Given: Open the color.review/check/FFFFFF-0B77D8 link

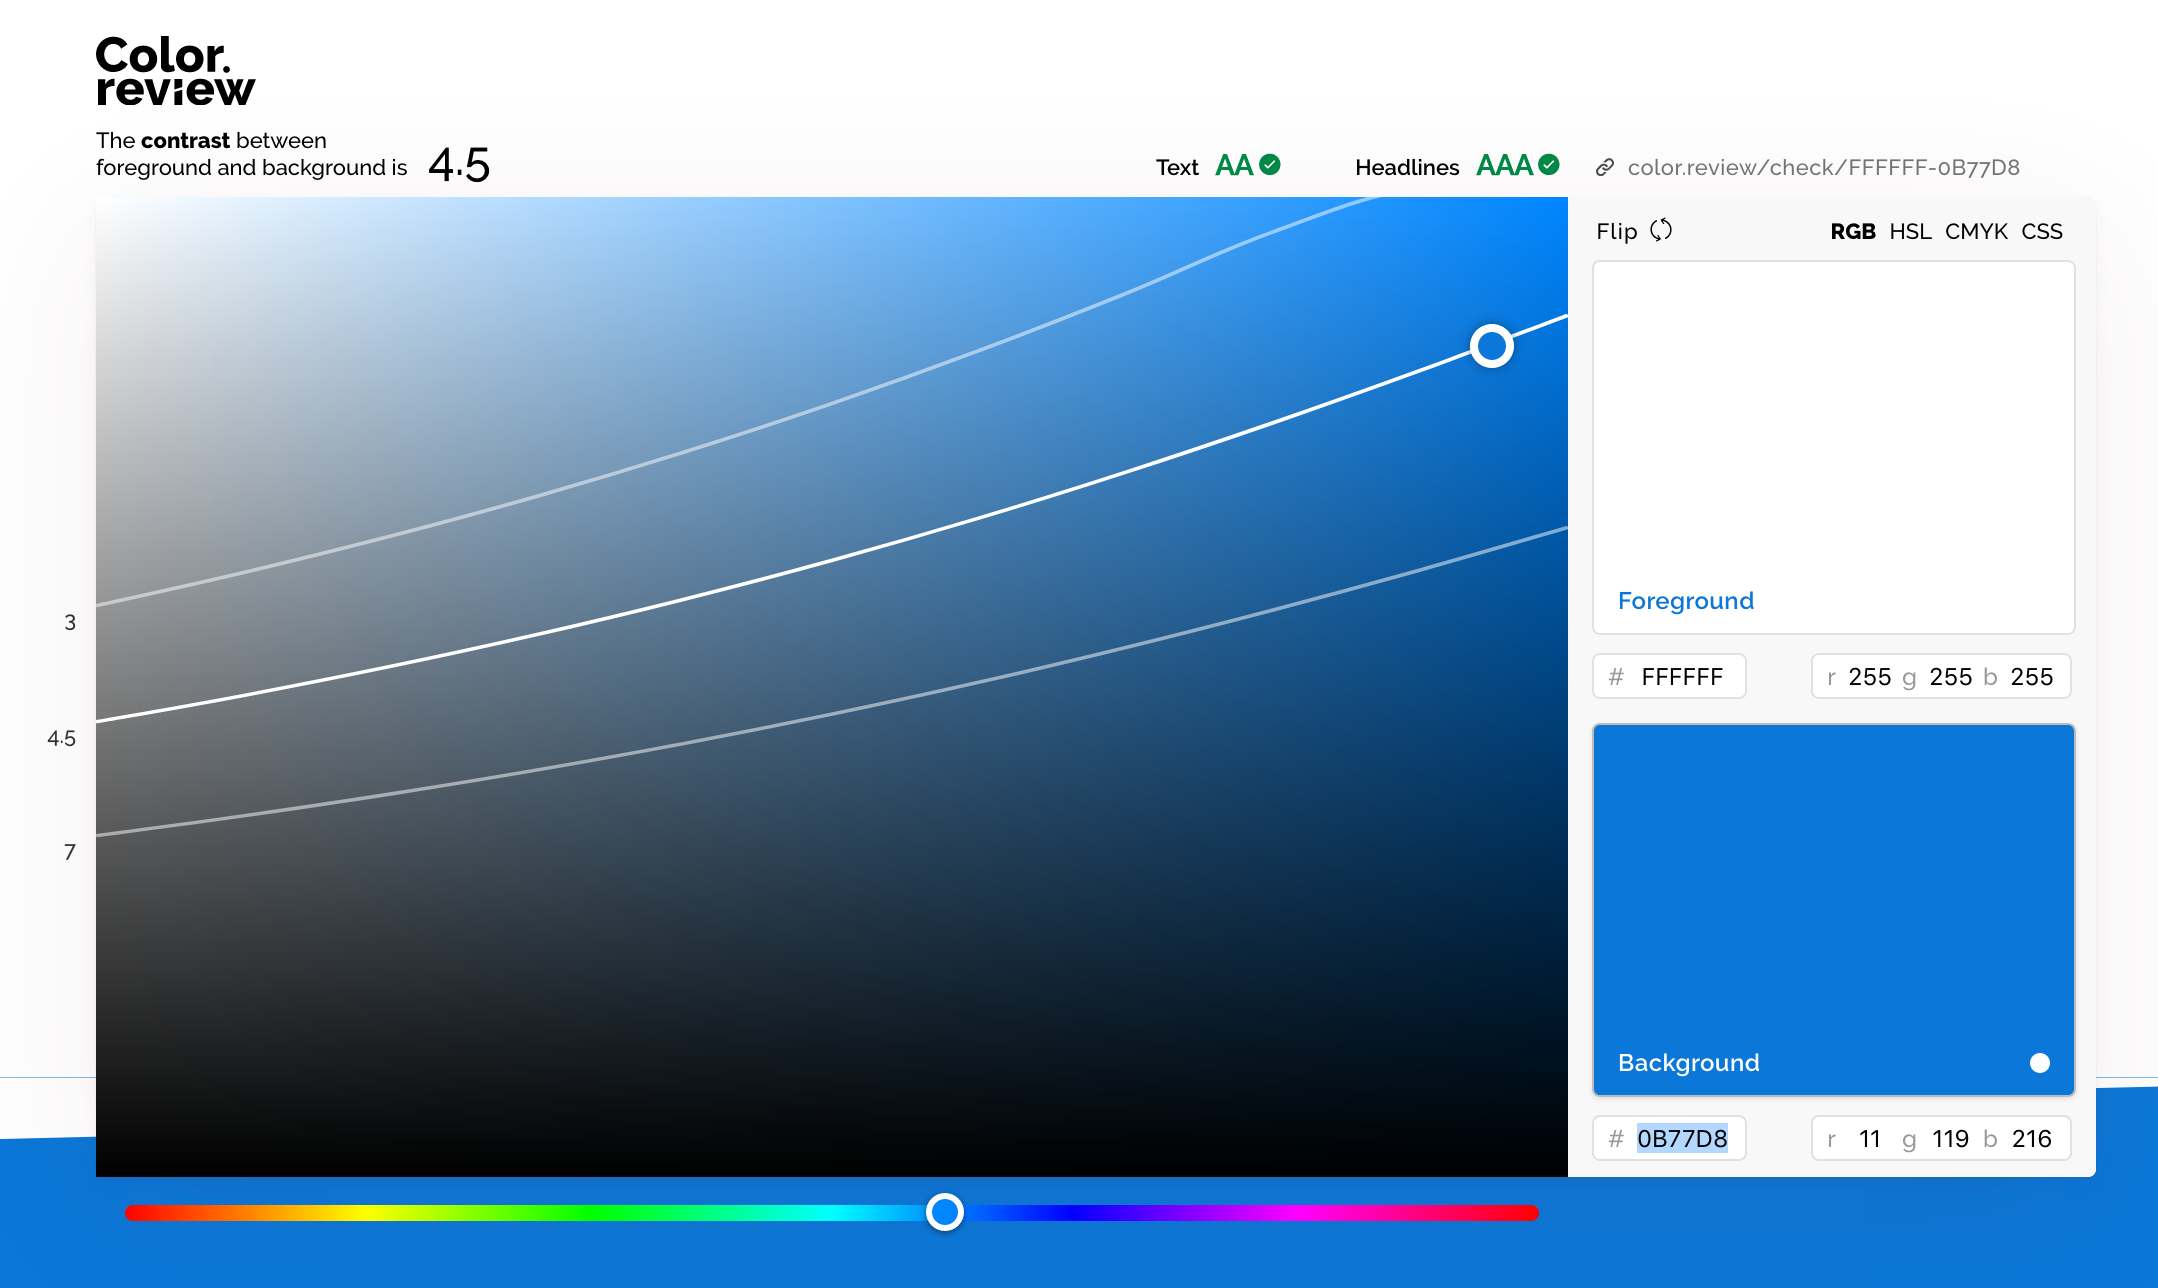Looking at the screenshot, I should (x=1823, y=167).
